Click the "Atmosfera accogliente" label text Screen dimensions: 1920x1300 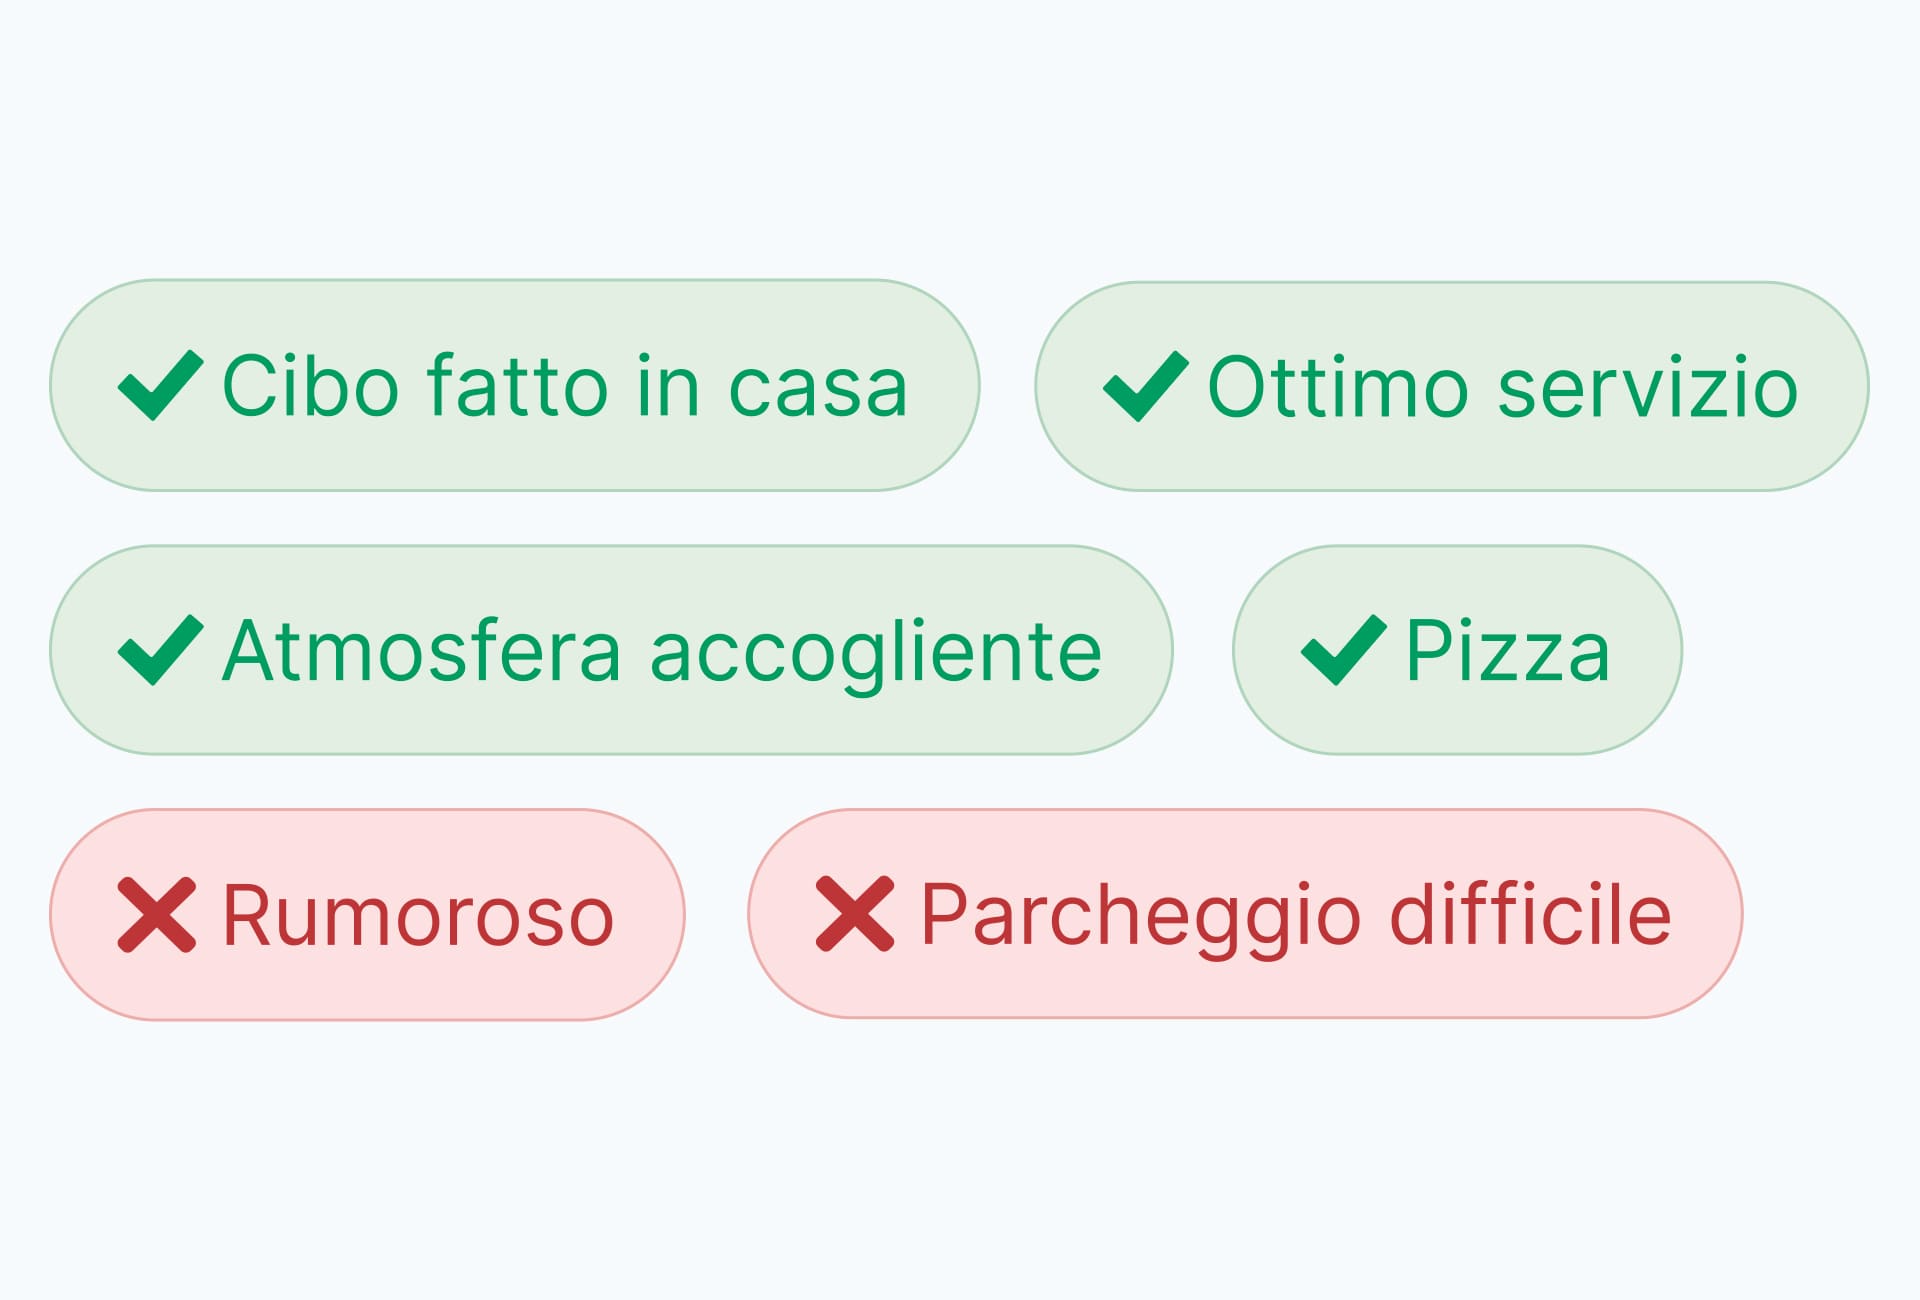point(662,652)
